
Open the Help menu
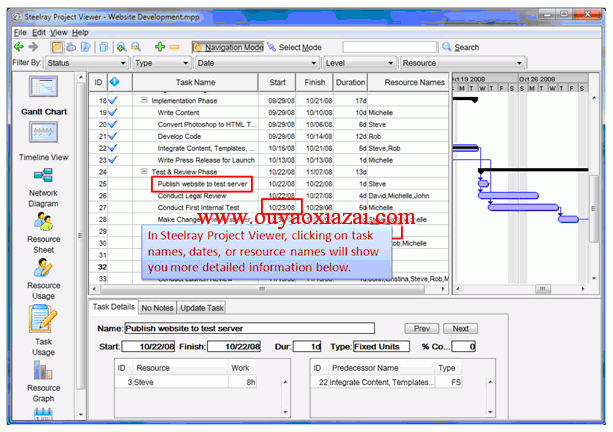point(80,32)
